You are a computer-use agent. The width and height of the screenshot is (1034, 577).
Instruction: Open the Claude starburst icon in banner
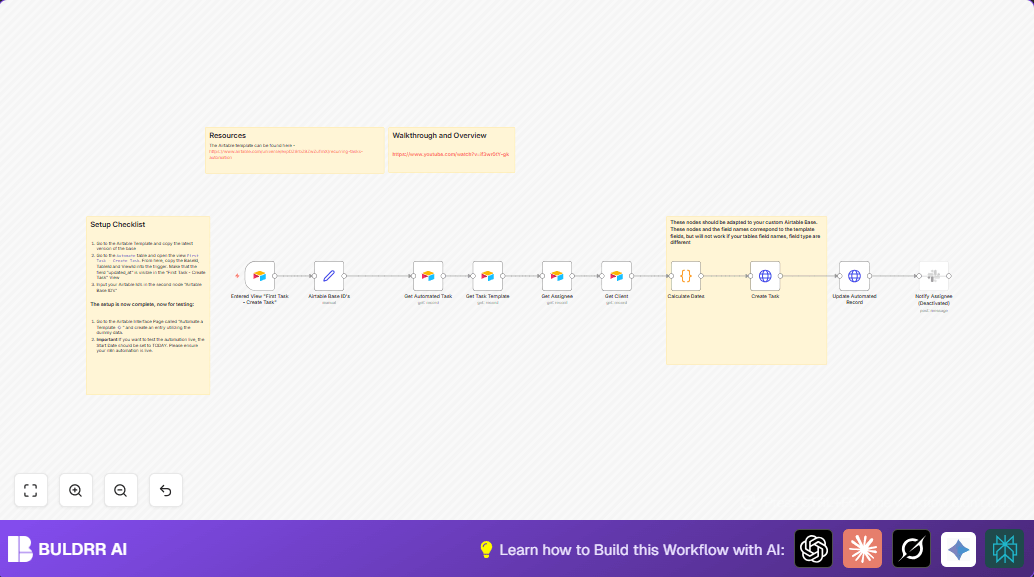point(862,549)
